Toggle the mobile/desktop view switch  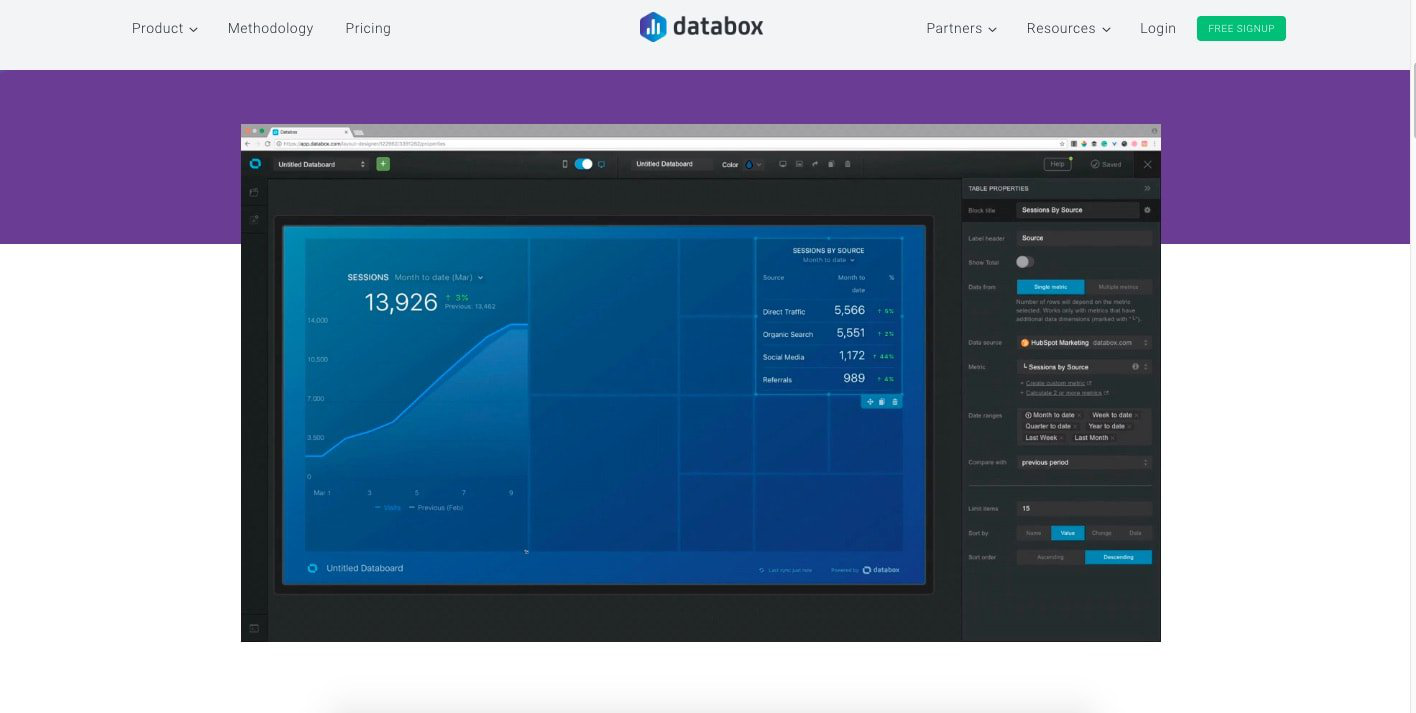pyautogui.click(x=583, y=164)
